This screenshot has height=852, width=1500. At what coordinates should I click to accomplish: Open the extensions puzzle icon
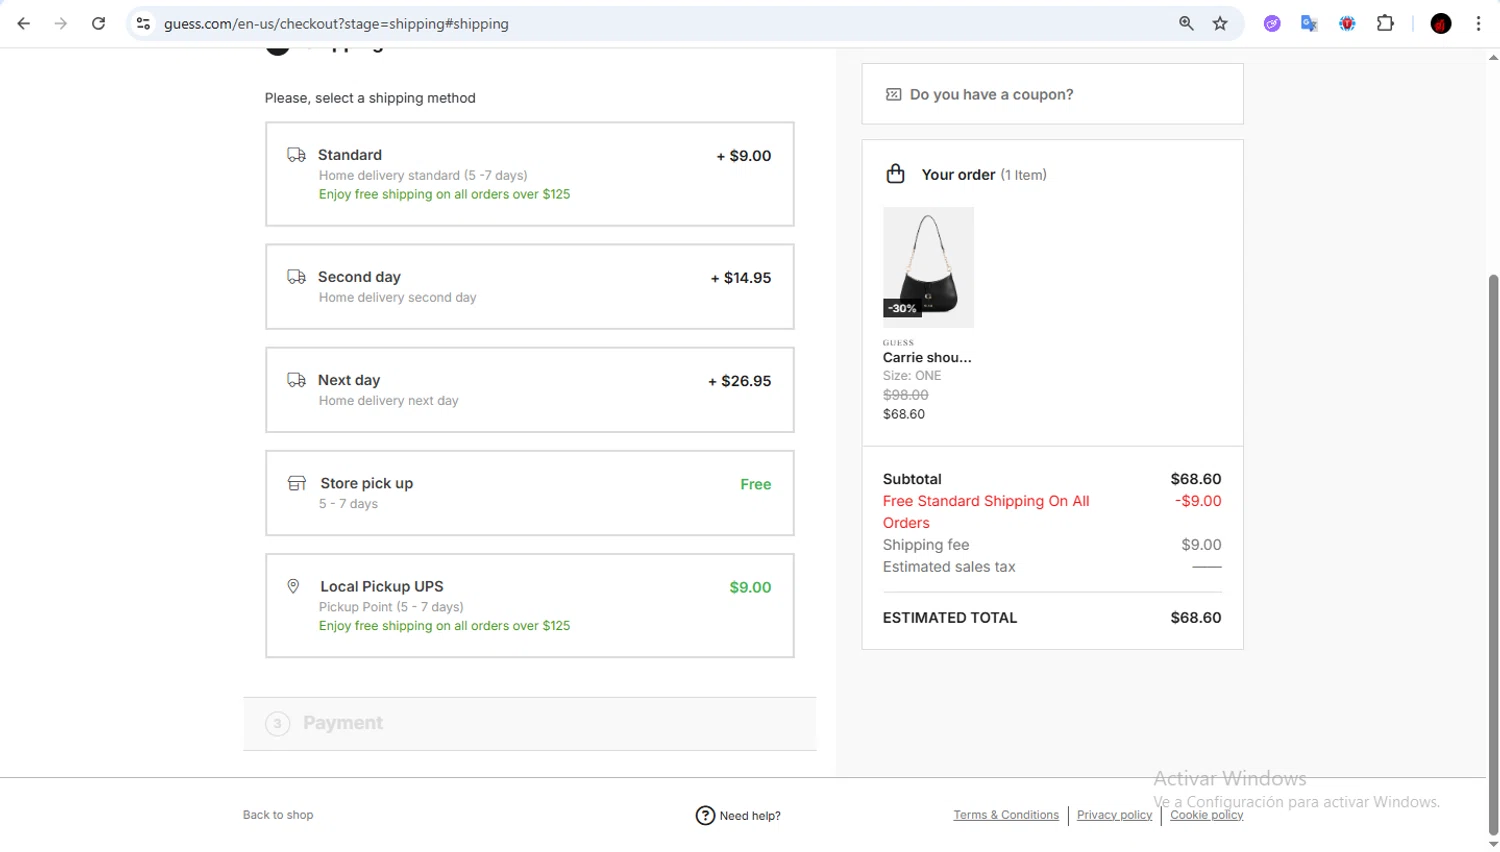(1385, 23)
